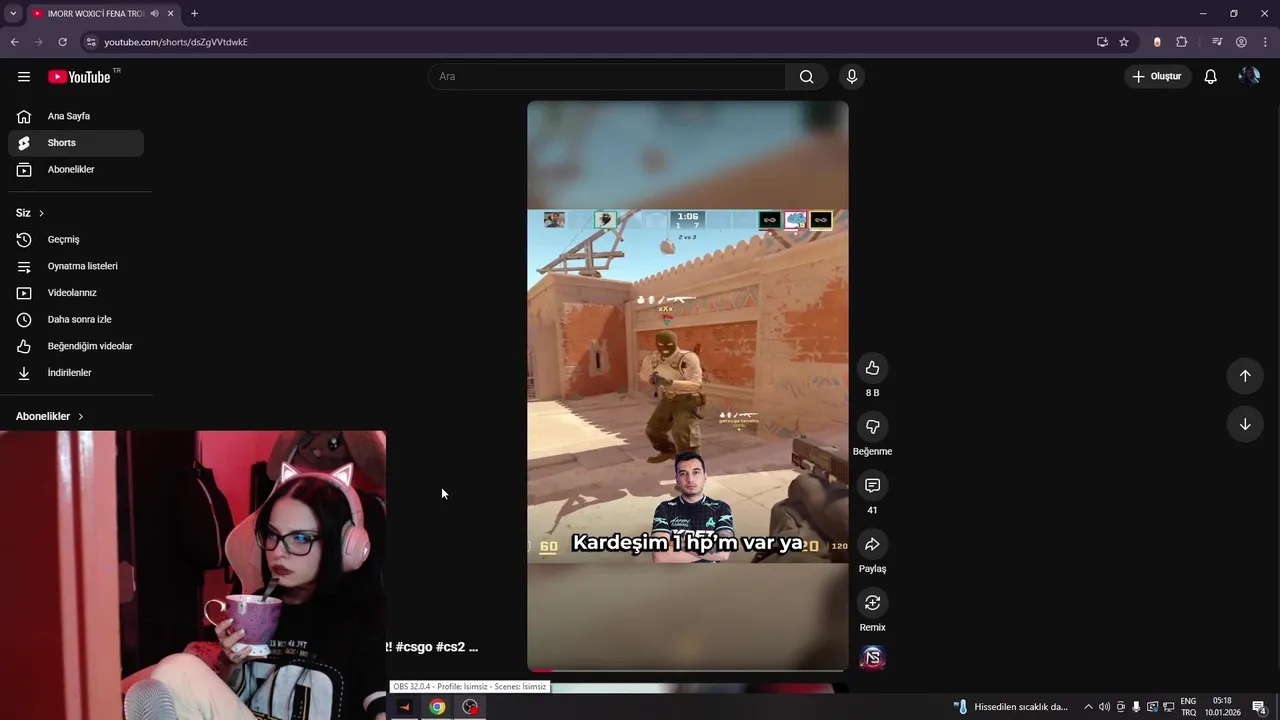Open Videolarınız page
This screenshot has height=720, width=1280.
(76, 293)
